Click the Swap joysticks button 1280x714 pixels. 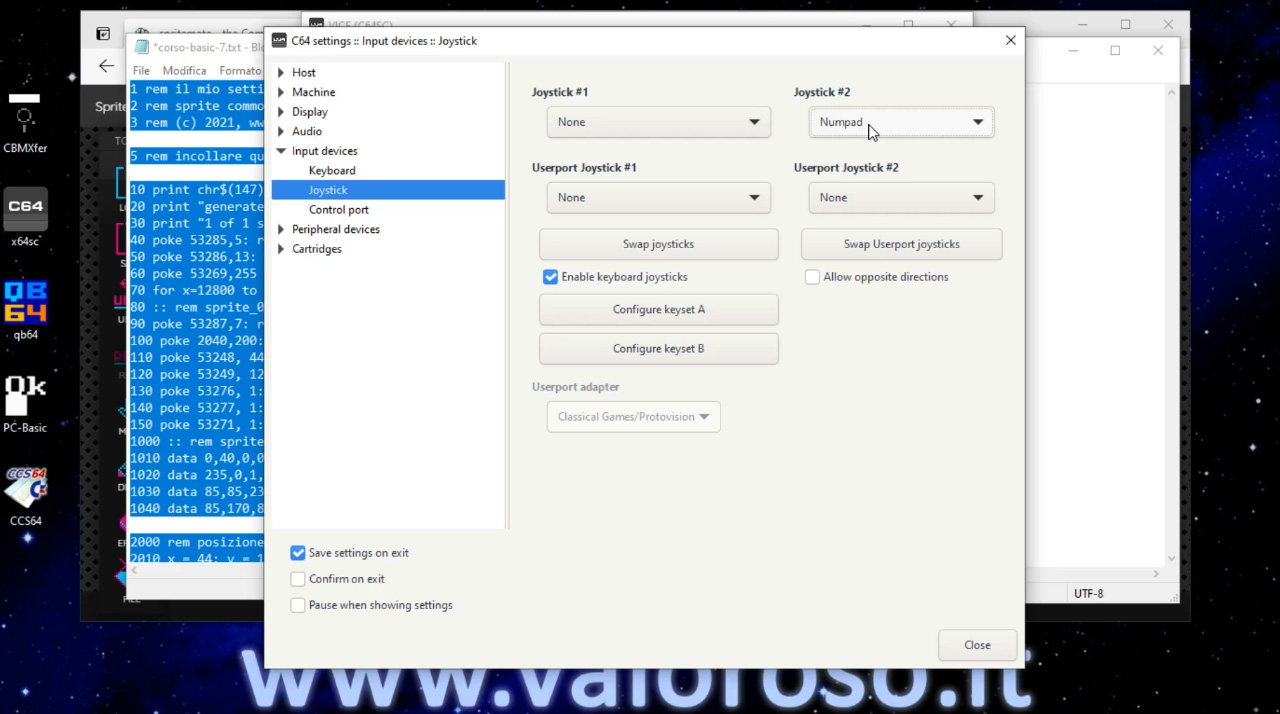click(x=658, y=244)
